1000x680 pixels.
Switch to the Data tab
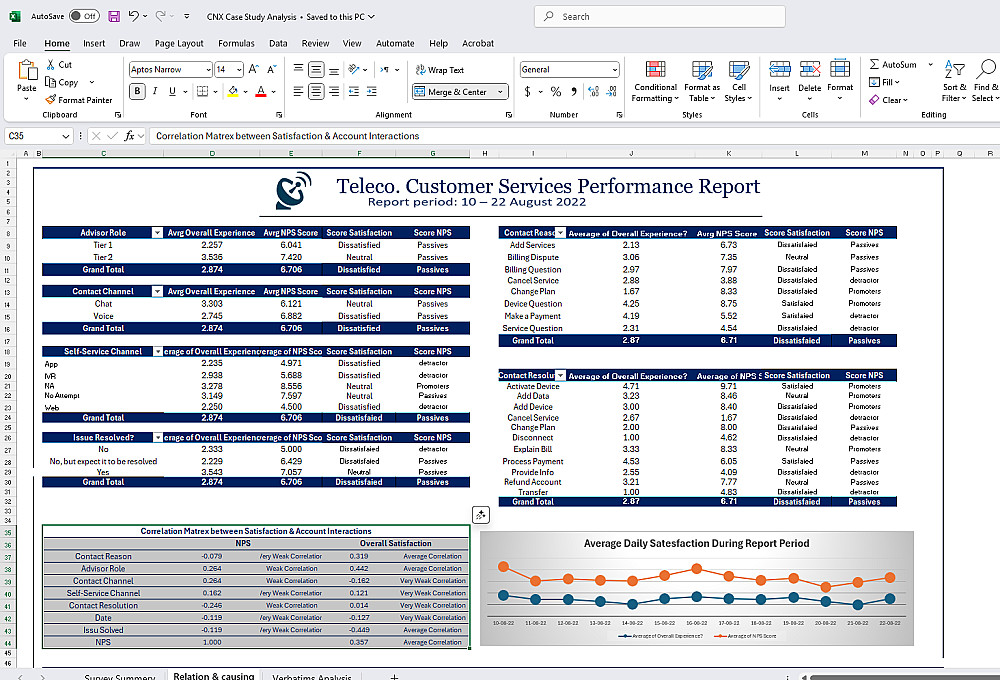[x=278, y=43]
